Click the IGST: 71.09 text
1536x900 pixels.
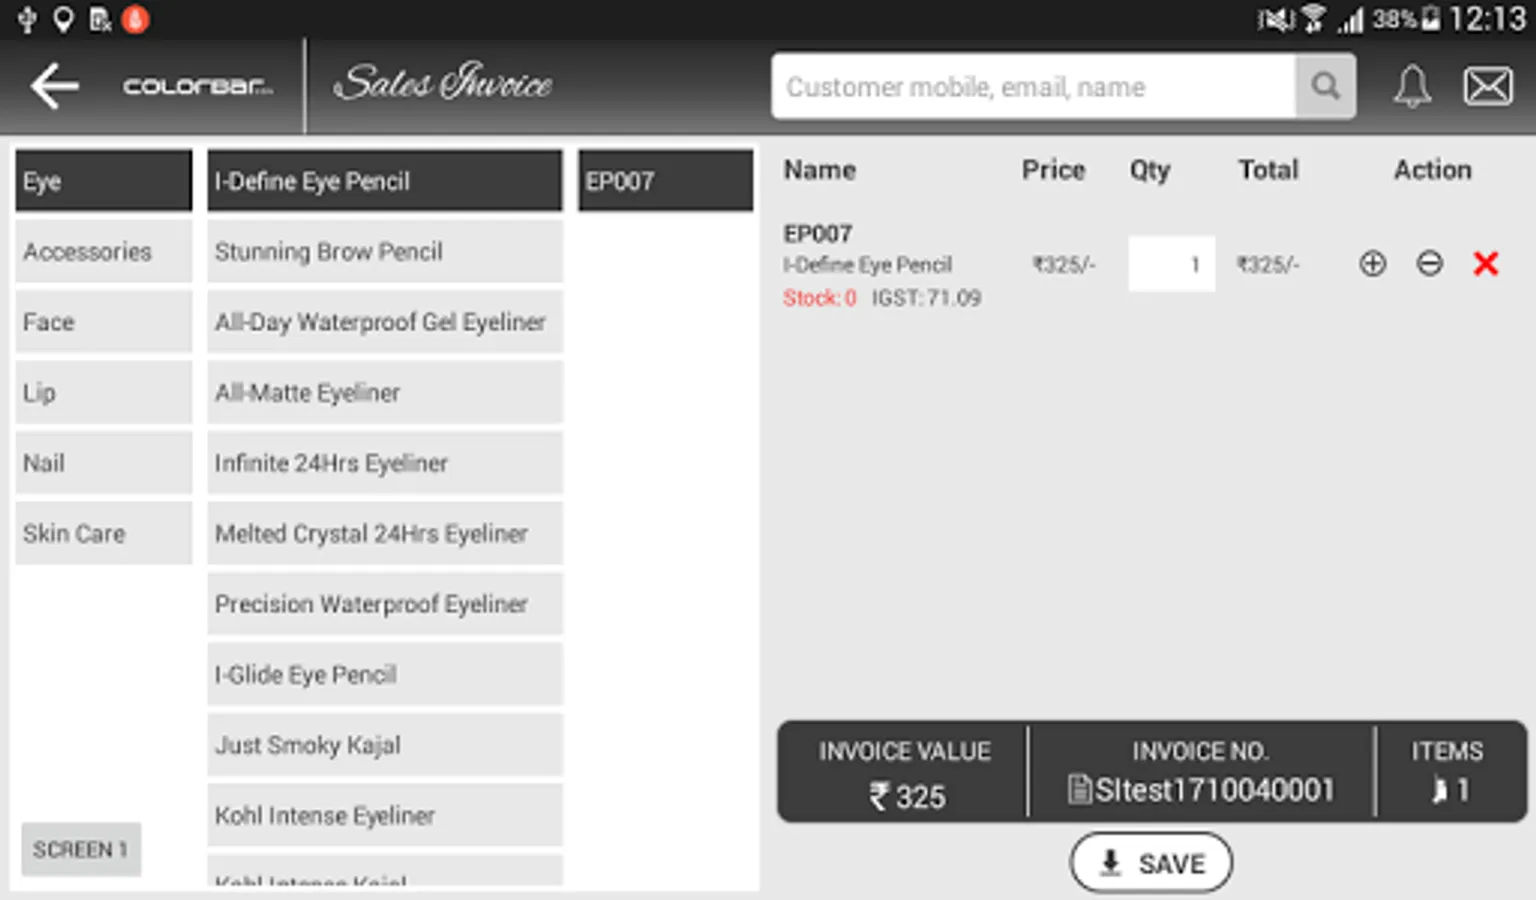coord(926,298)
